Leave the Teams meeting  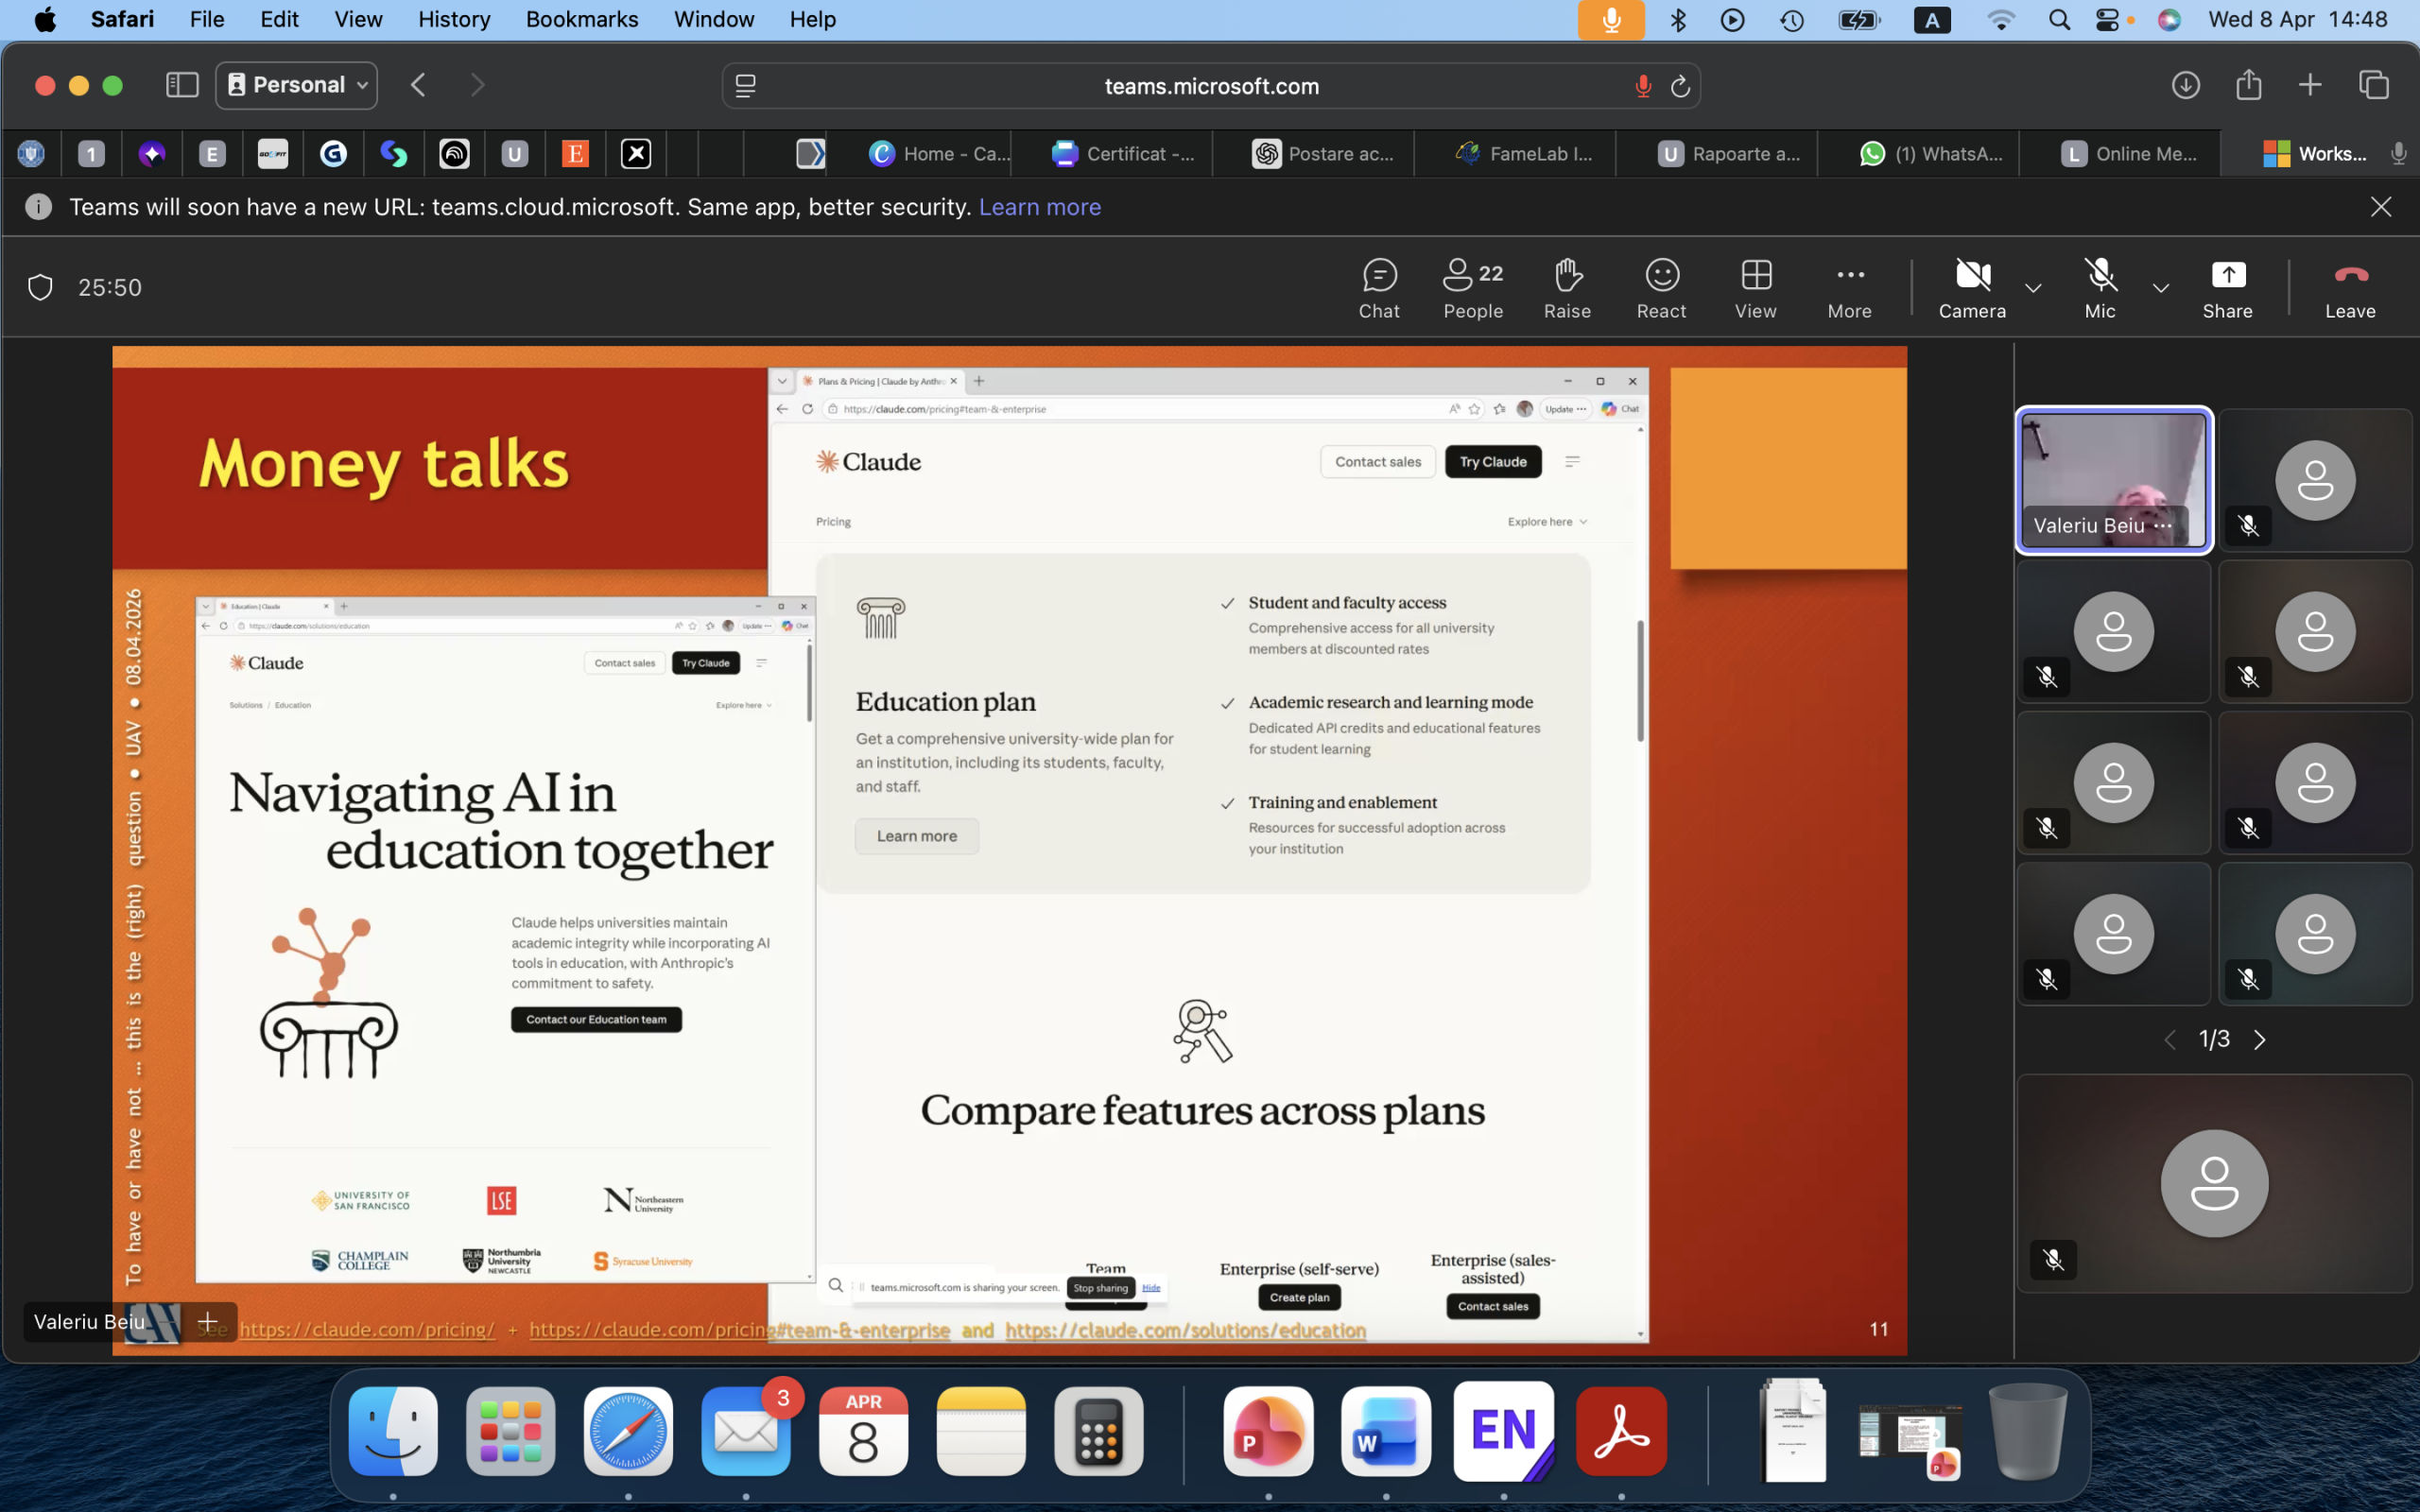[2350, 289]
